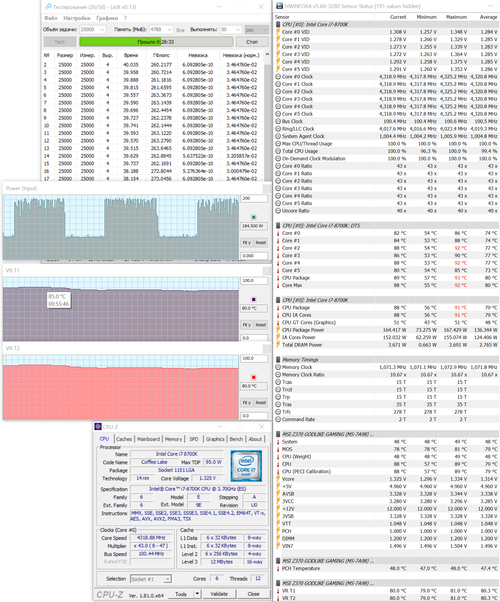The height and width of the screenshot is (602, 500).
Task: Click the CPU-Z title bar icon
Action: 98,427
